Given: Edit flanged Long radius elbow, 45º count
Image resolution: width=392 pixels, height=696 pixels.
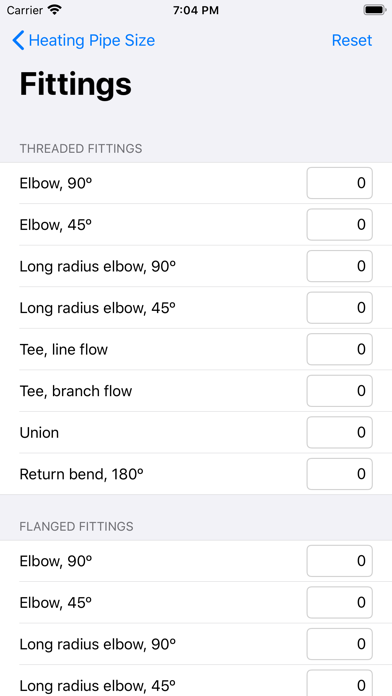Looking at the screenshot, I should [x=340, y=684].
